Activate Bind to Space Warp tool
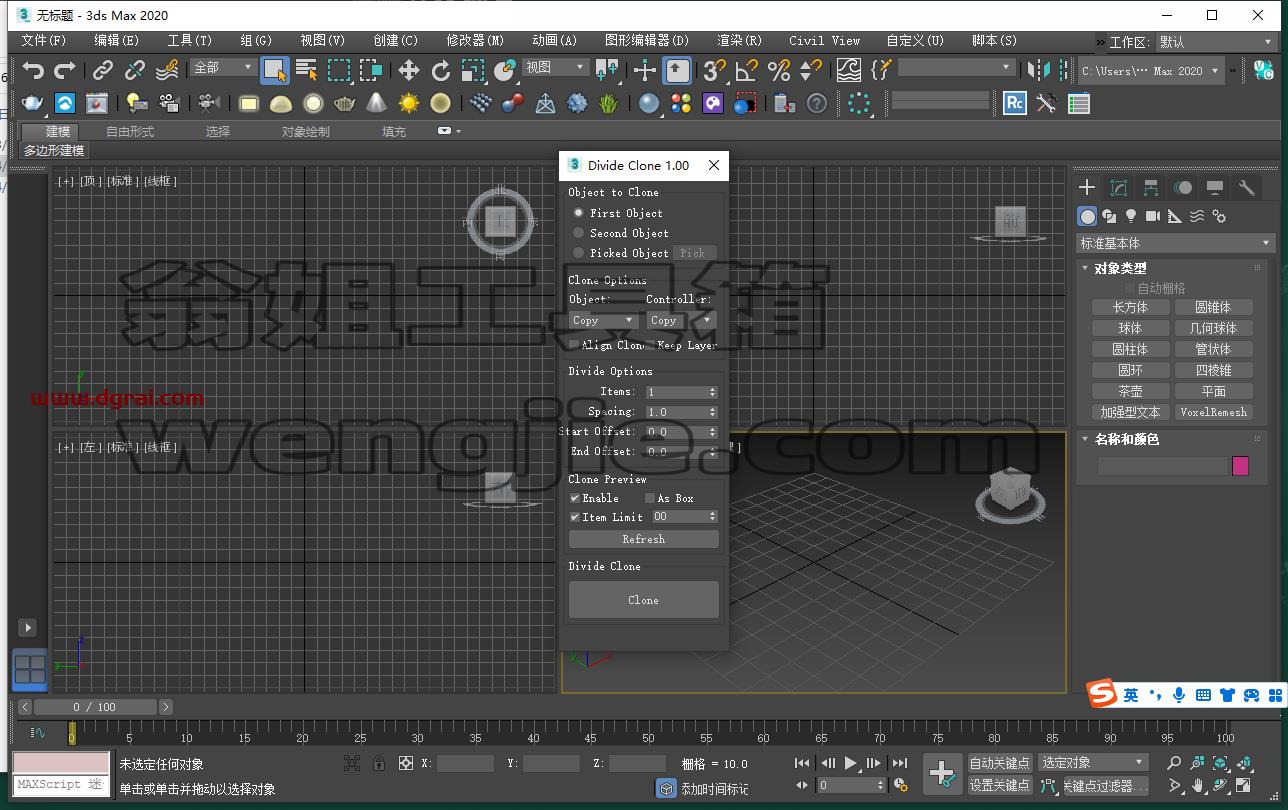1288x810 pixels. click(x=168, y=70)
